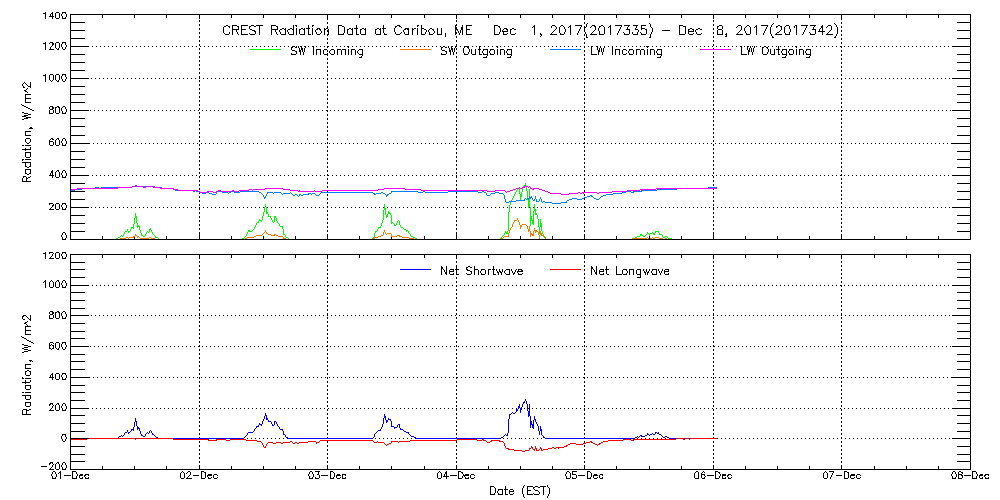Click the 06-Dec x-axis tick label

coord(713,477)
